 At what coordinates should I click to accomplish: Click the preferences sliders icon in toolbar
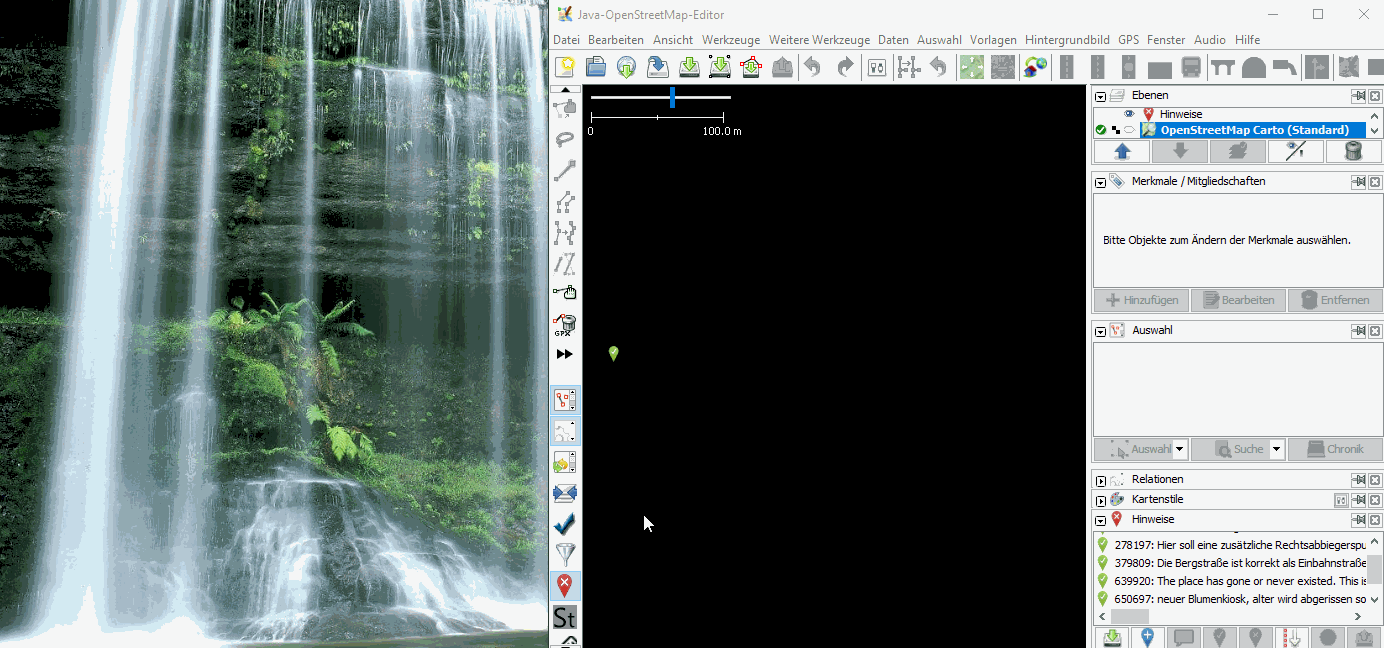(x=877, y=67)
